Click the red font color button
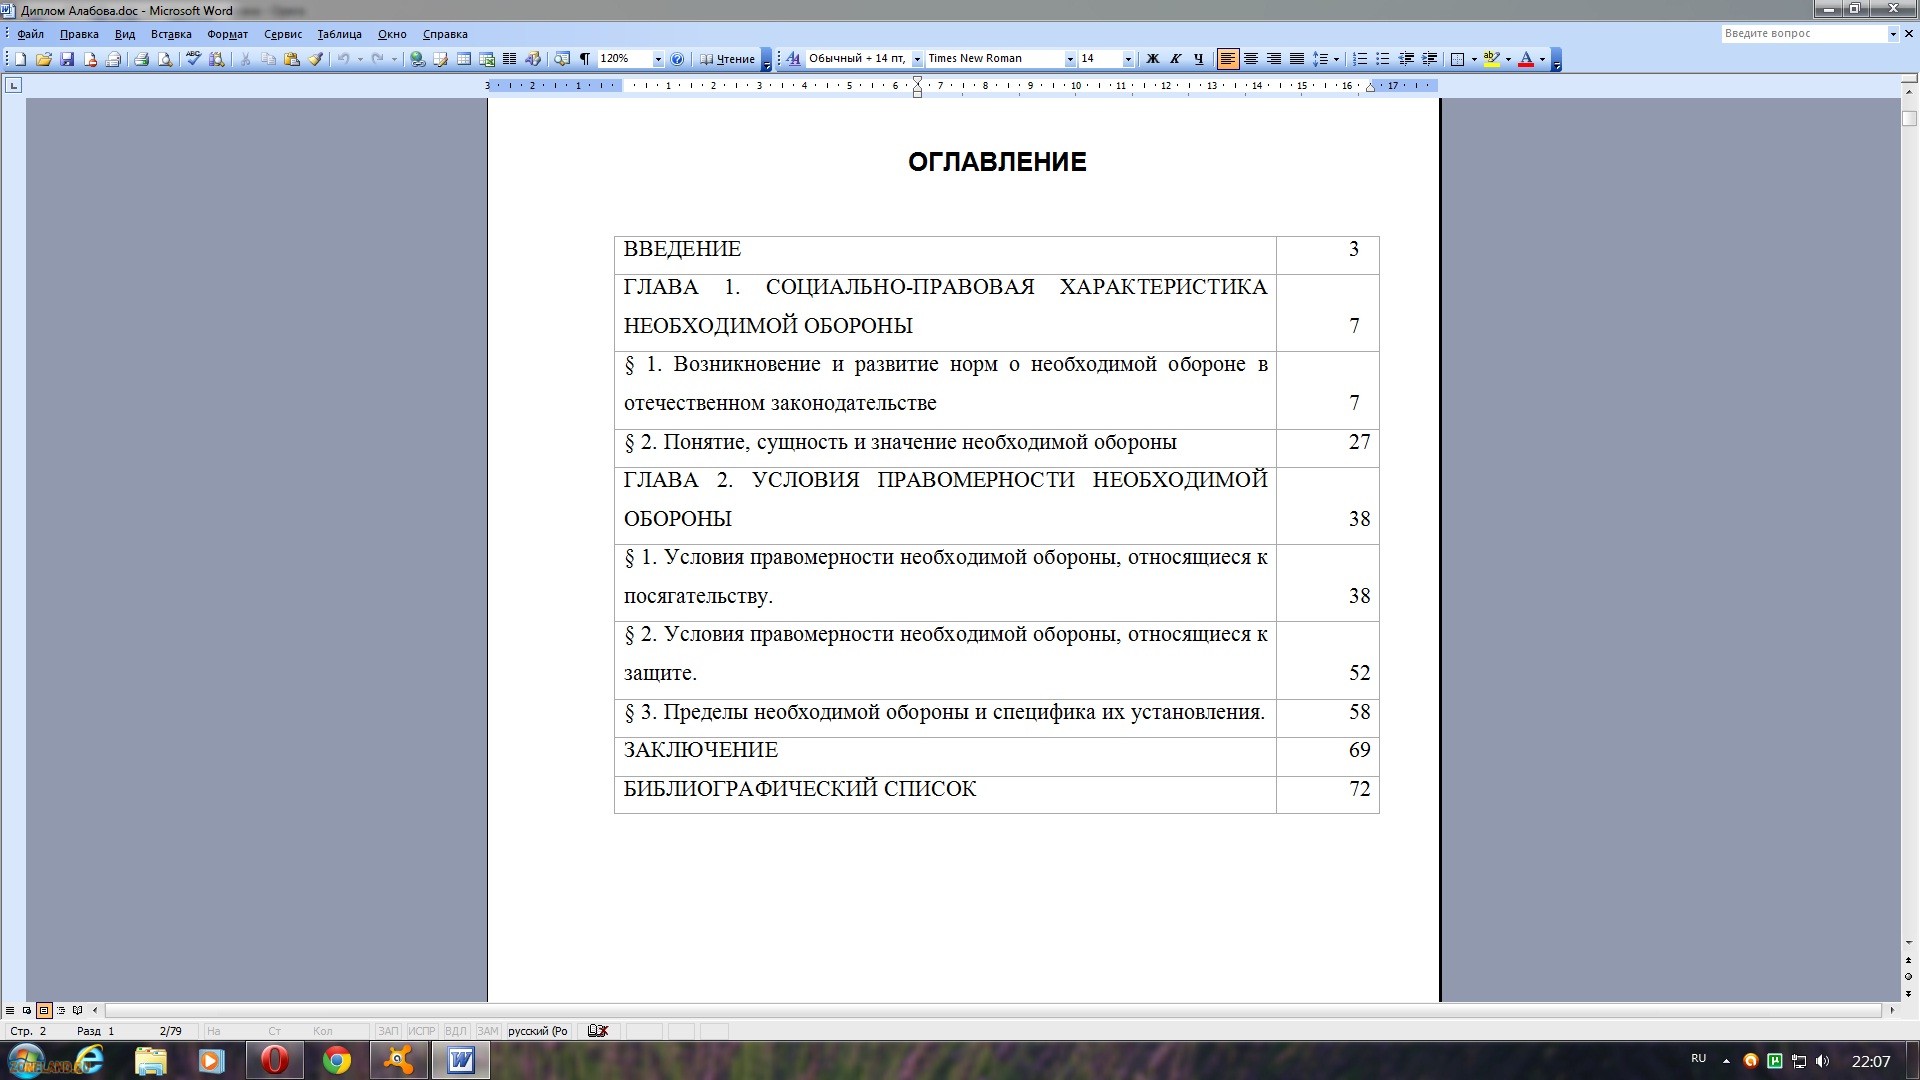This screenshot has height=1080, width=1920. (1526, 59)
